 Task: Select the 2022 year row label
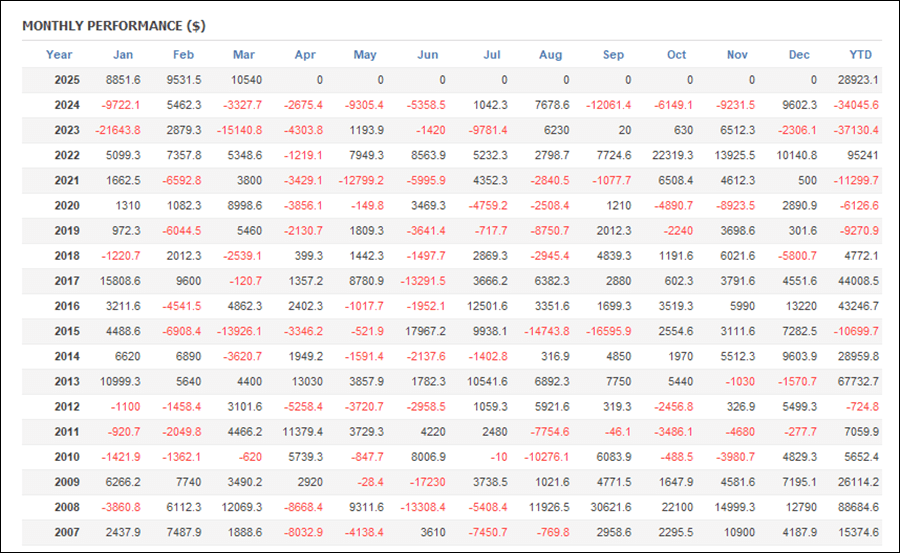click(x=67, y=155)
